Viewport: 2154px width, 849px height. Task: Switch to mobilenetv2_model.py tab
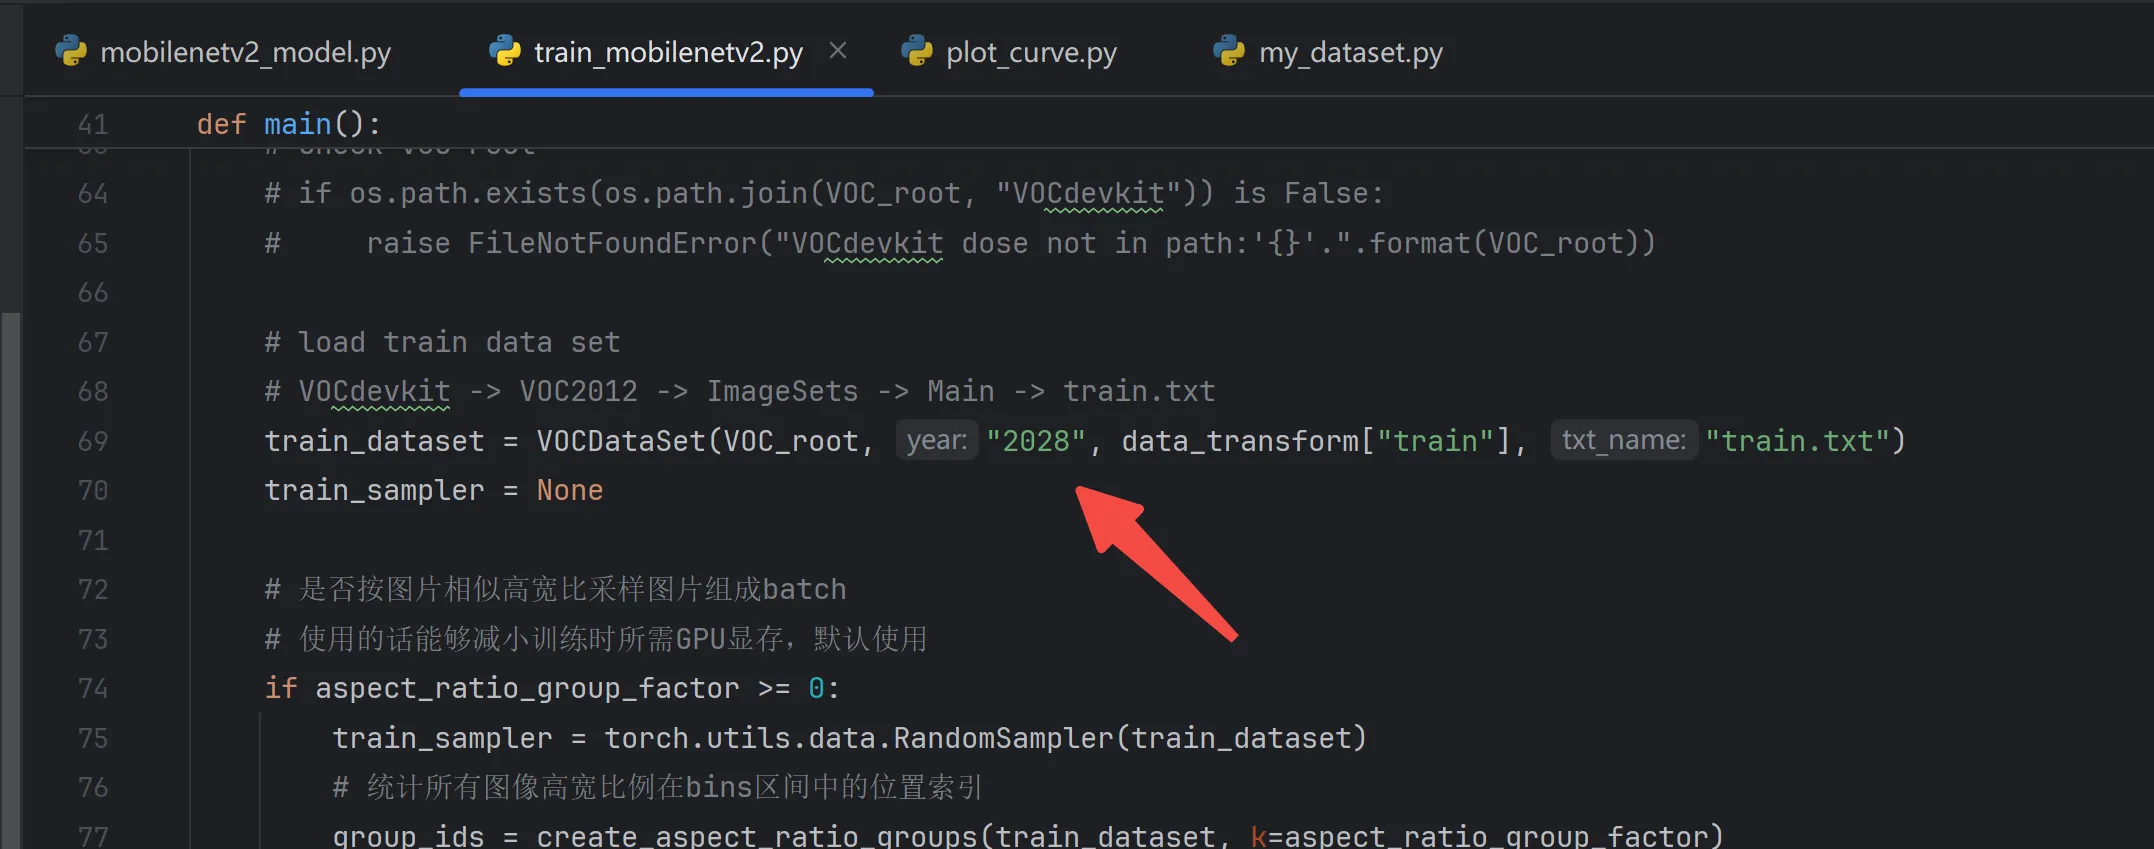tap(223, 52)
